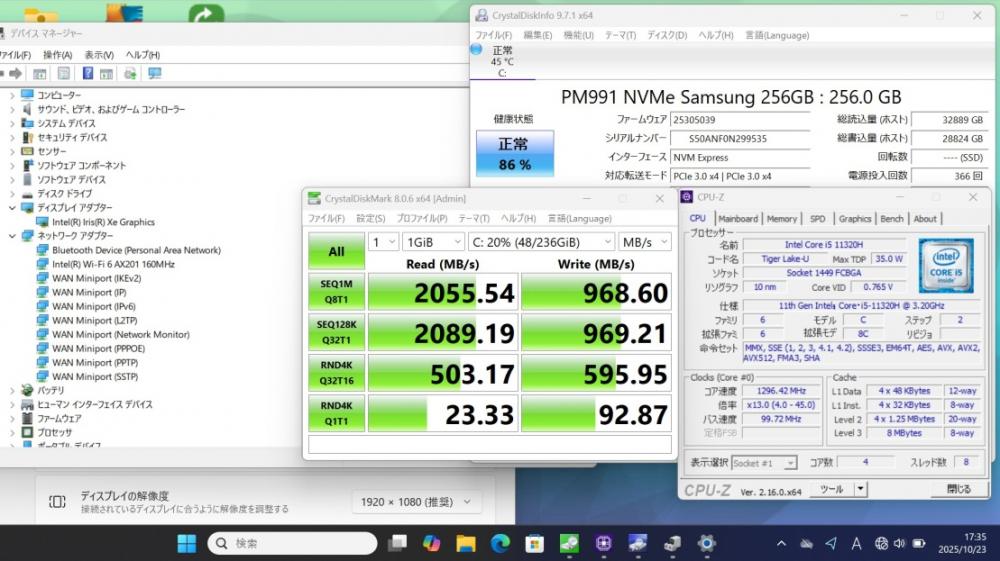This screenshot has height=561, width=1000.
Task: Switch to the Graphics tab in CPU-Z
Action: click(855, 219)
